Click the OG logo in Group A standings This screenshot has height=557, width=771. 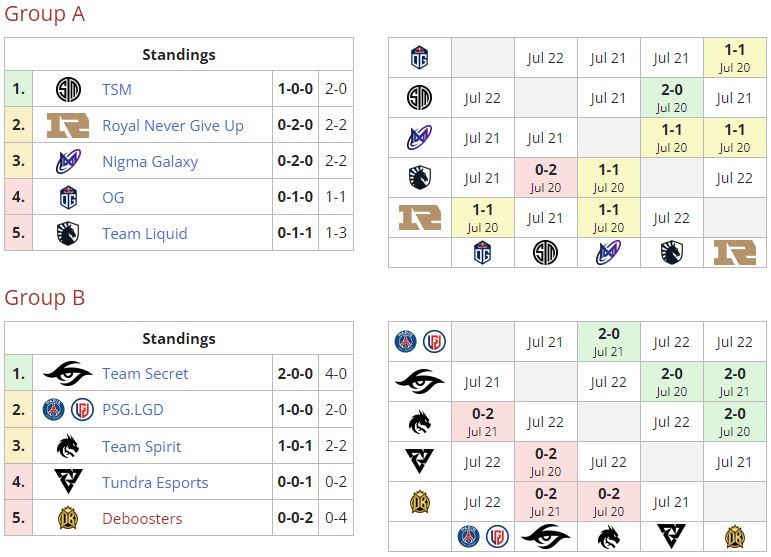pos(68,198)
